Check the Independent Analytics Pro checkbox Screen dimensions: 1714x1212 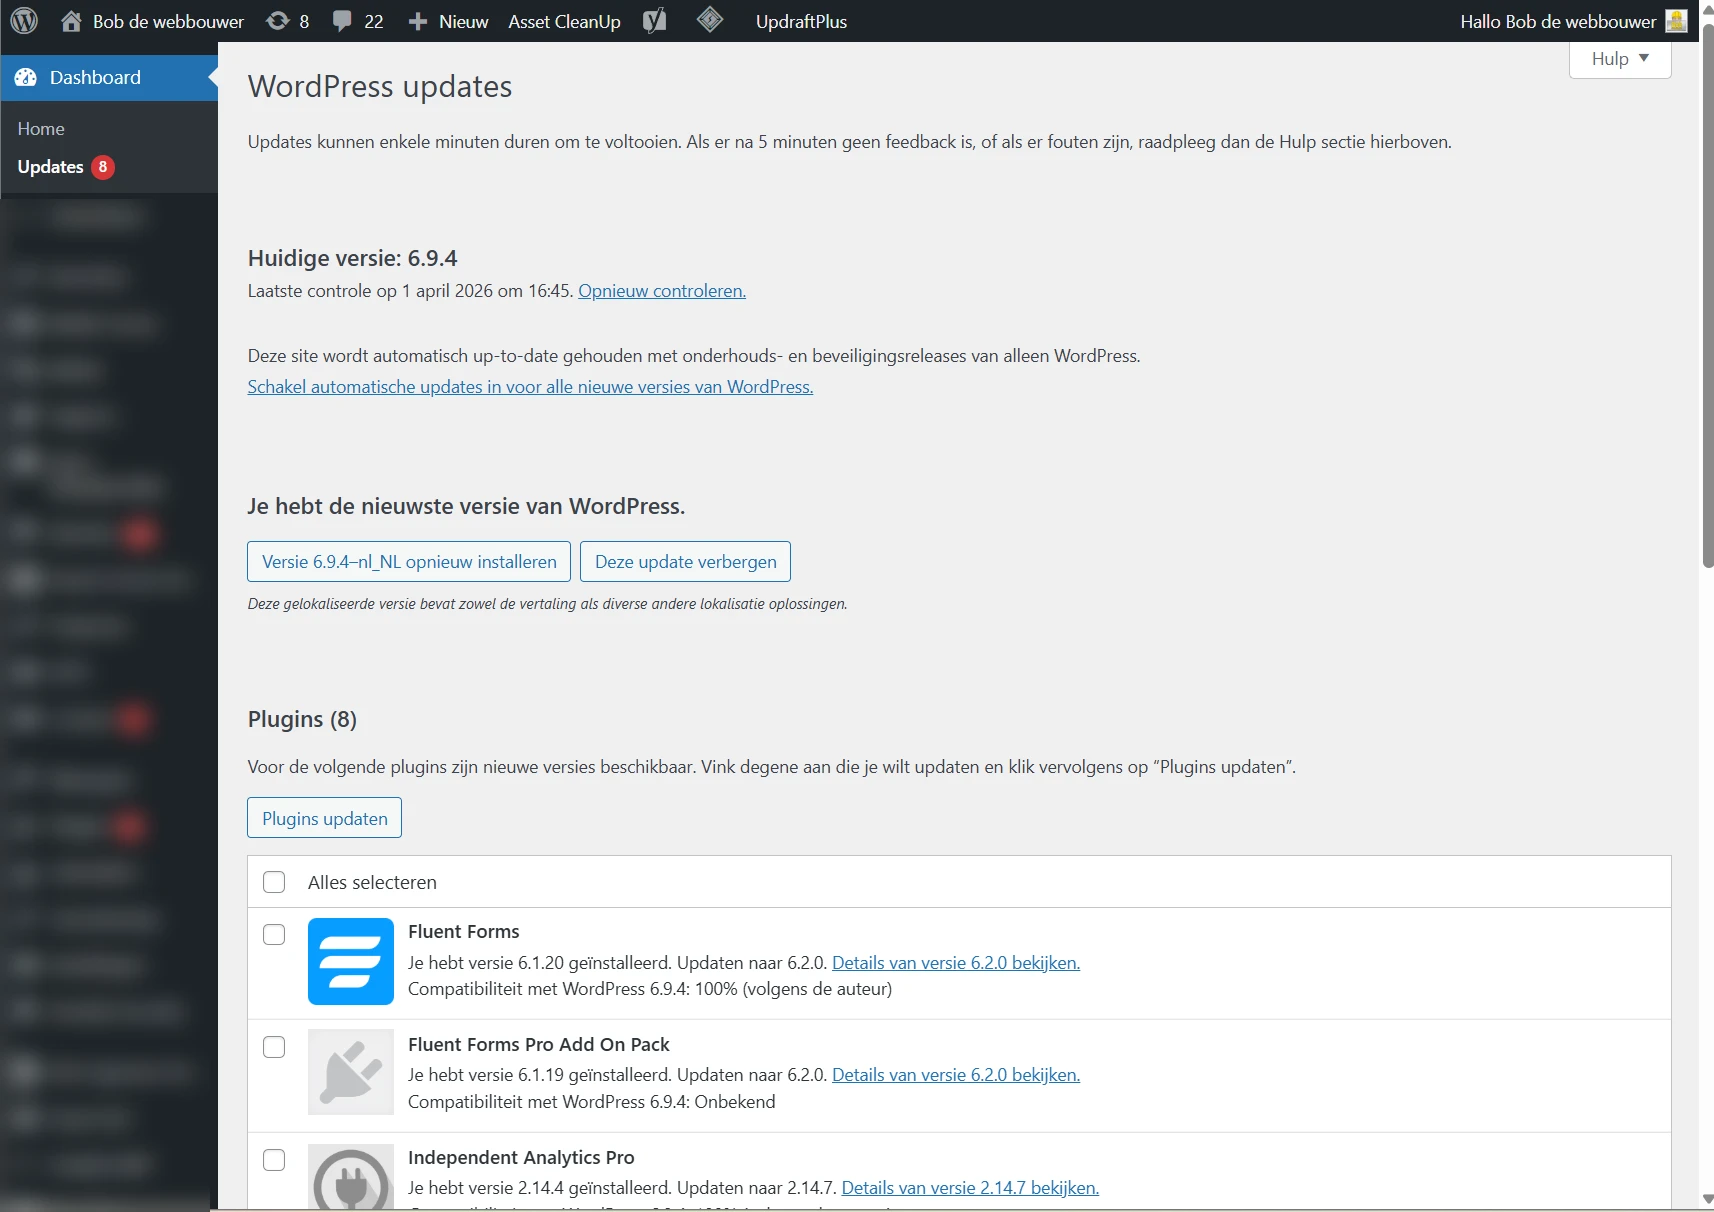tap(272, 1160)
